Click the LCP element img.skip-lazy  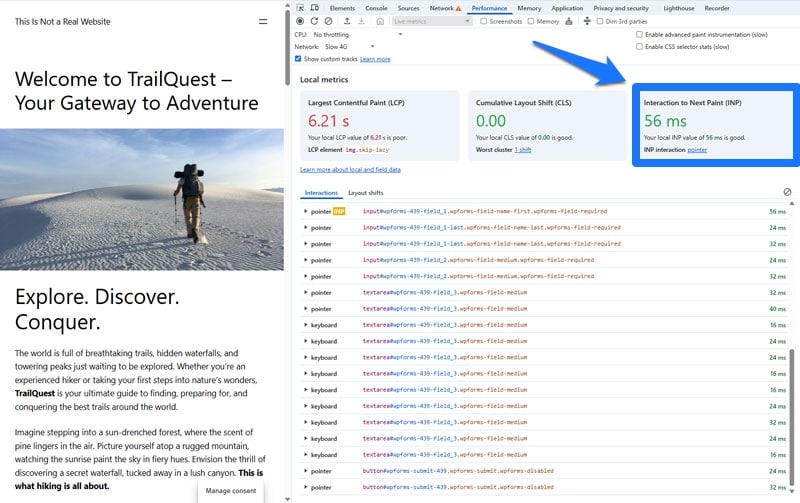coord(367,150)
